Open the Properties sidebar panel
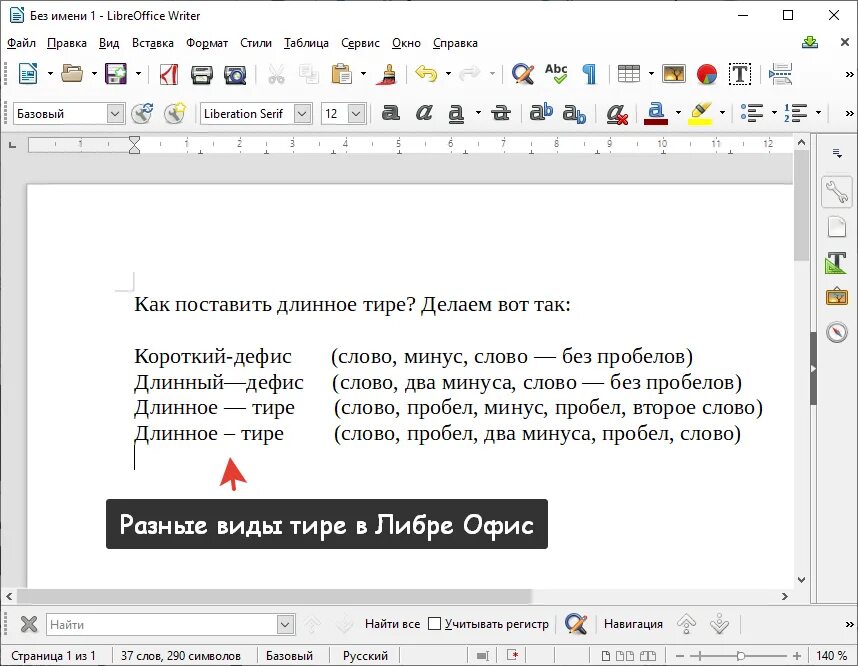 click(x=837, y=192)
